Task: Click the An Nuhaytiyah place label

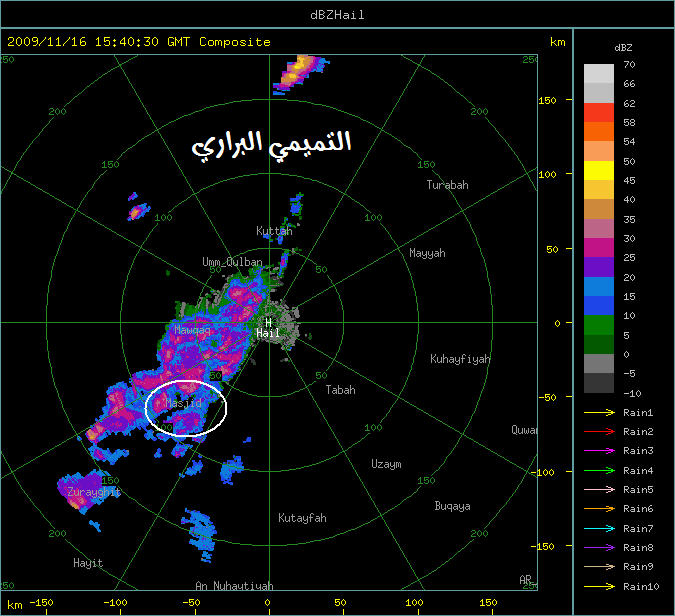Action: (x=234, y=586)
